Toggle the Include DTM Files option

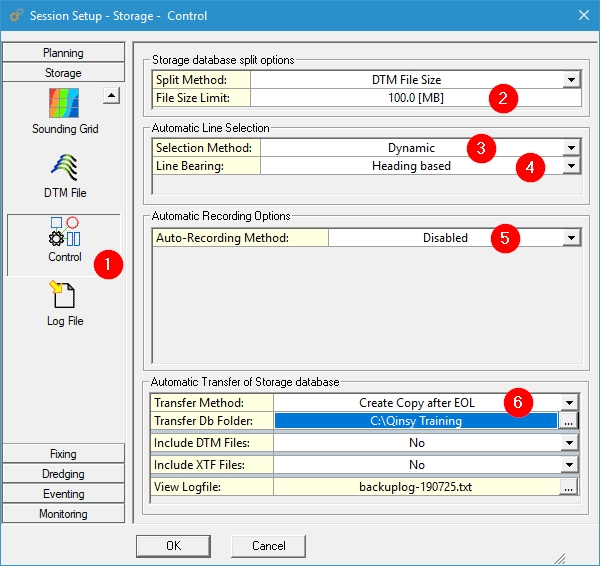[x=570, y=443]
